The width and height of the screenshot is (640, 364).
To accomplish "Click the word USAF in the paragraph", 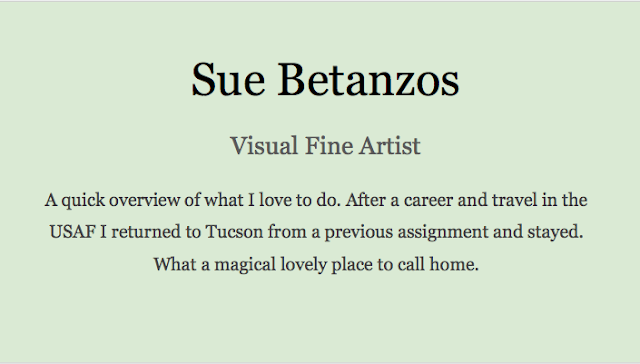I will pos(73,232).
